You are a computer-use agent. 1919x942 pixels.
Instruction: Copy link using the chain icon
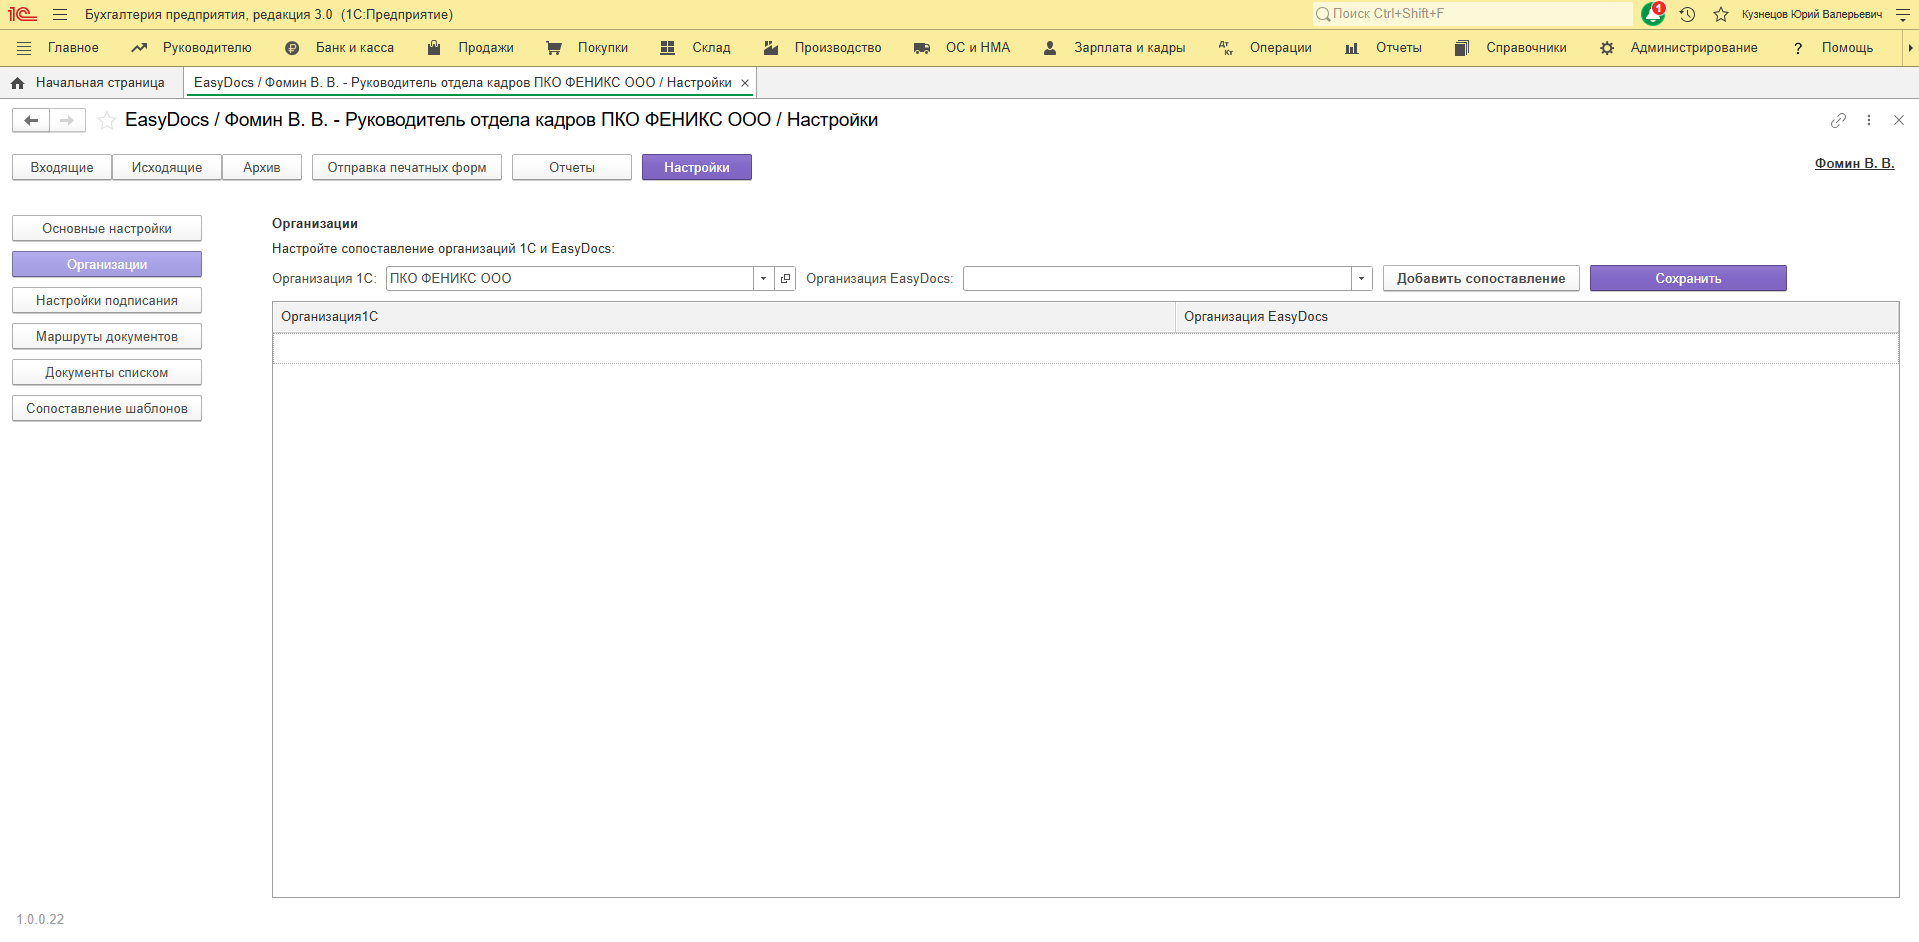pyautogui.click(x=1838, y=120)
